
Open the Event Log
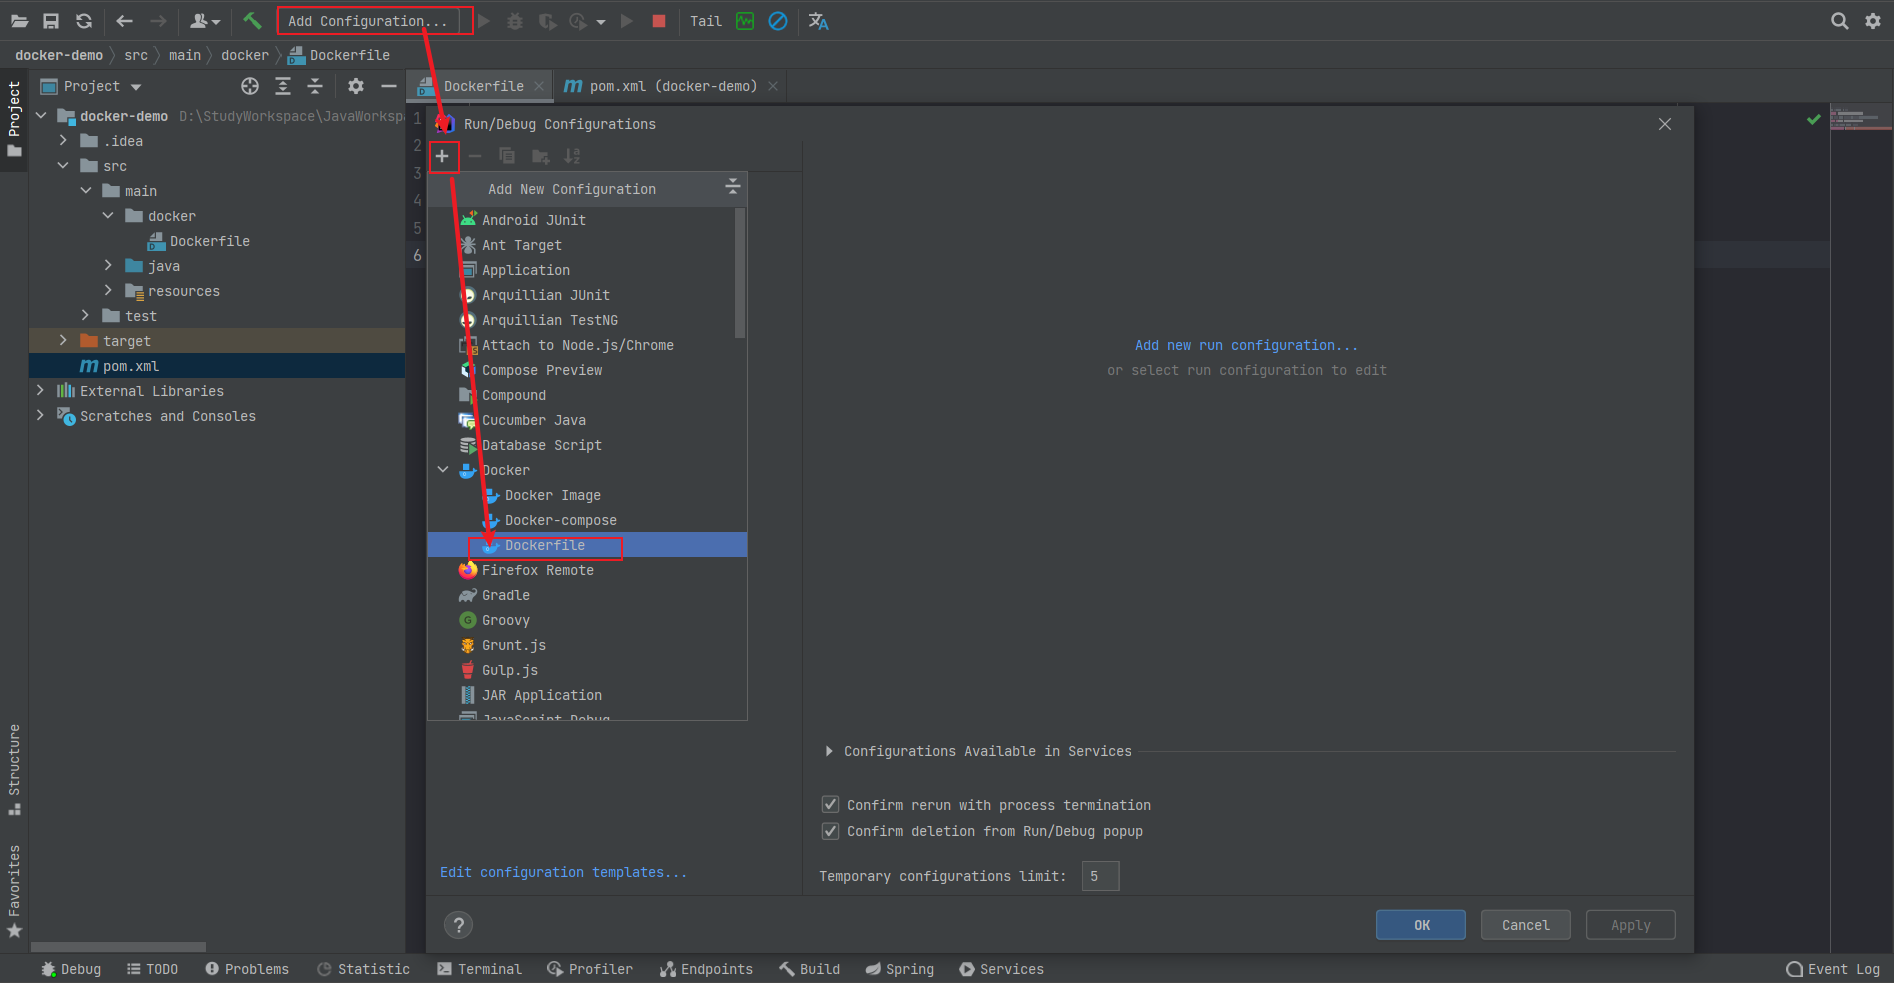click(1833, 969)
